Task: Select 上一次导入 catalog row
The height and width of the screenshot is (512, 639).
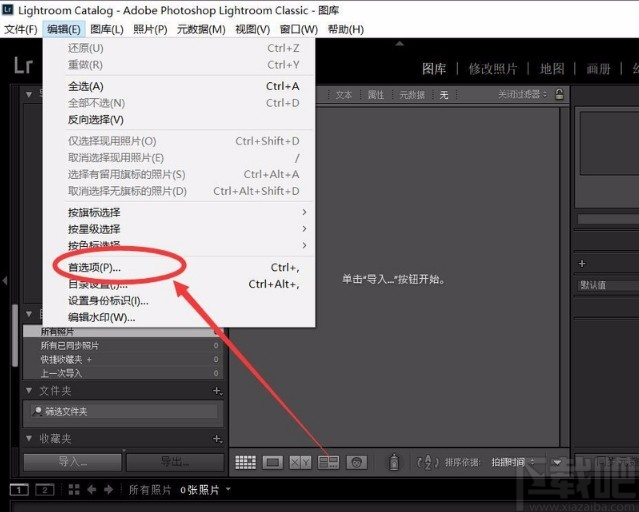Action: pyautogui.click(x=122, y=373)
